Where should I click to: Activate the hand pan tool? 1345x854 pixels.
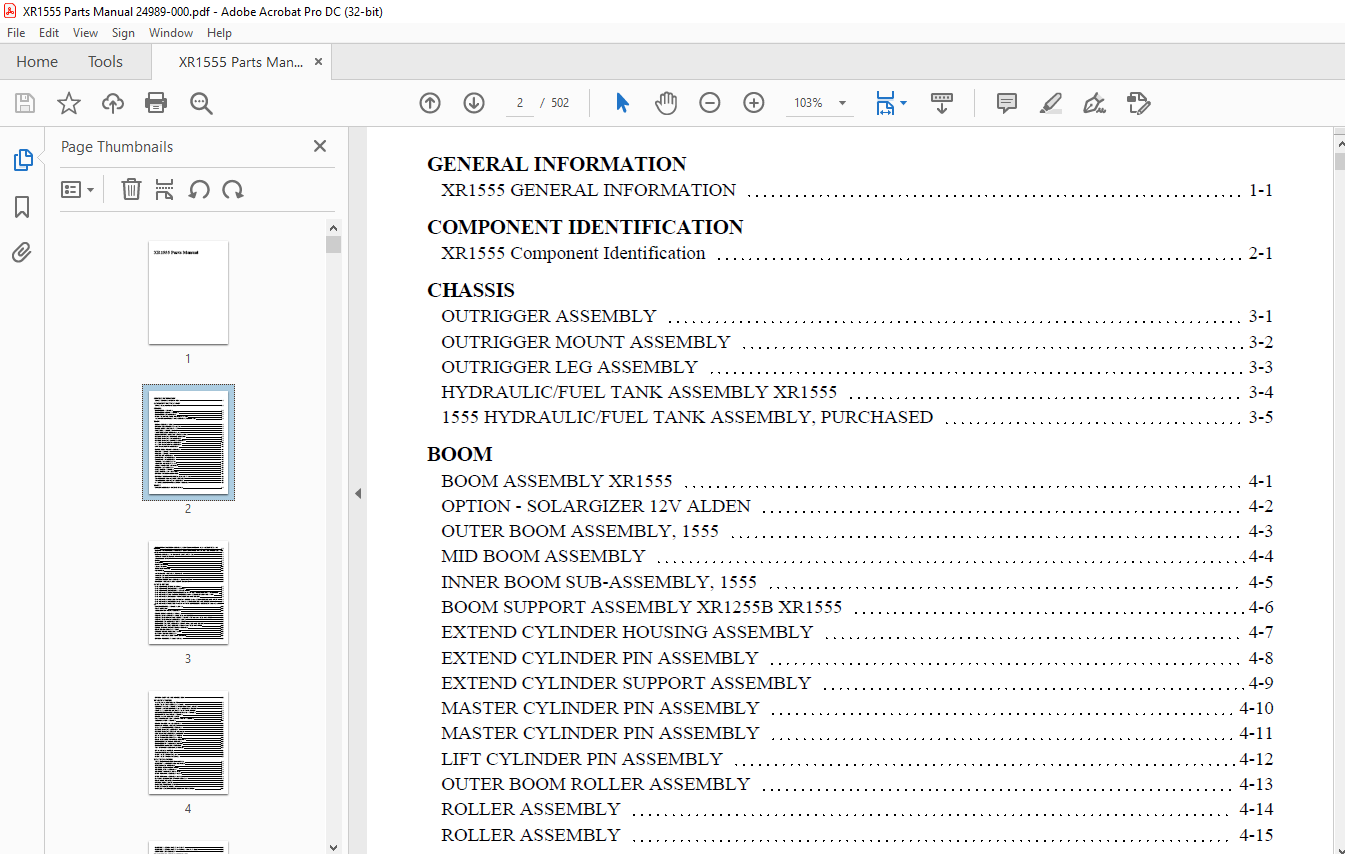pyautogui.click(x=666, y=103)
